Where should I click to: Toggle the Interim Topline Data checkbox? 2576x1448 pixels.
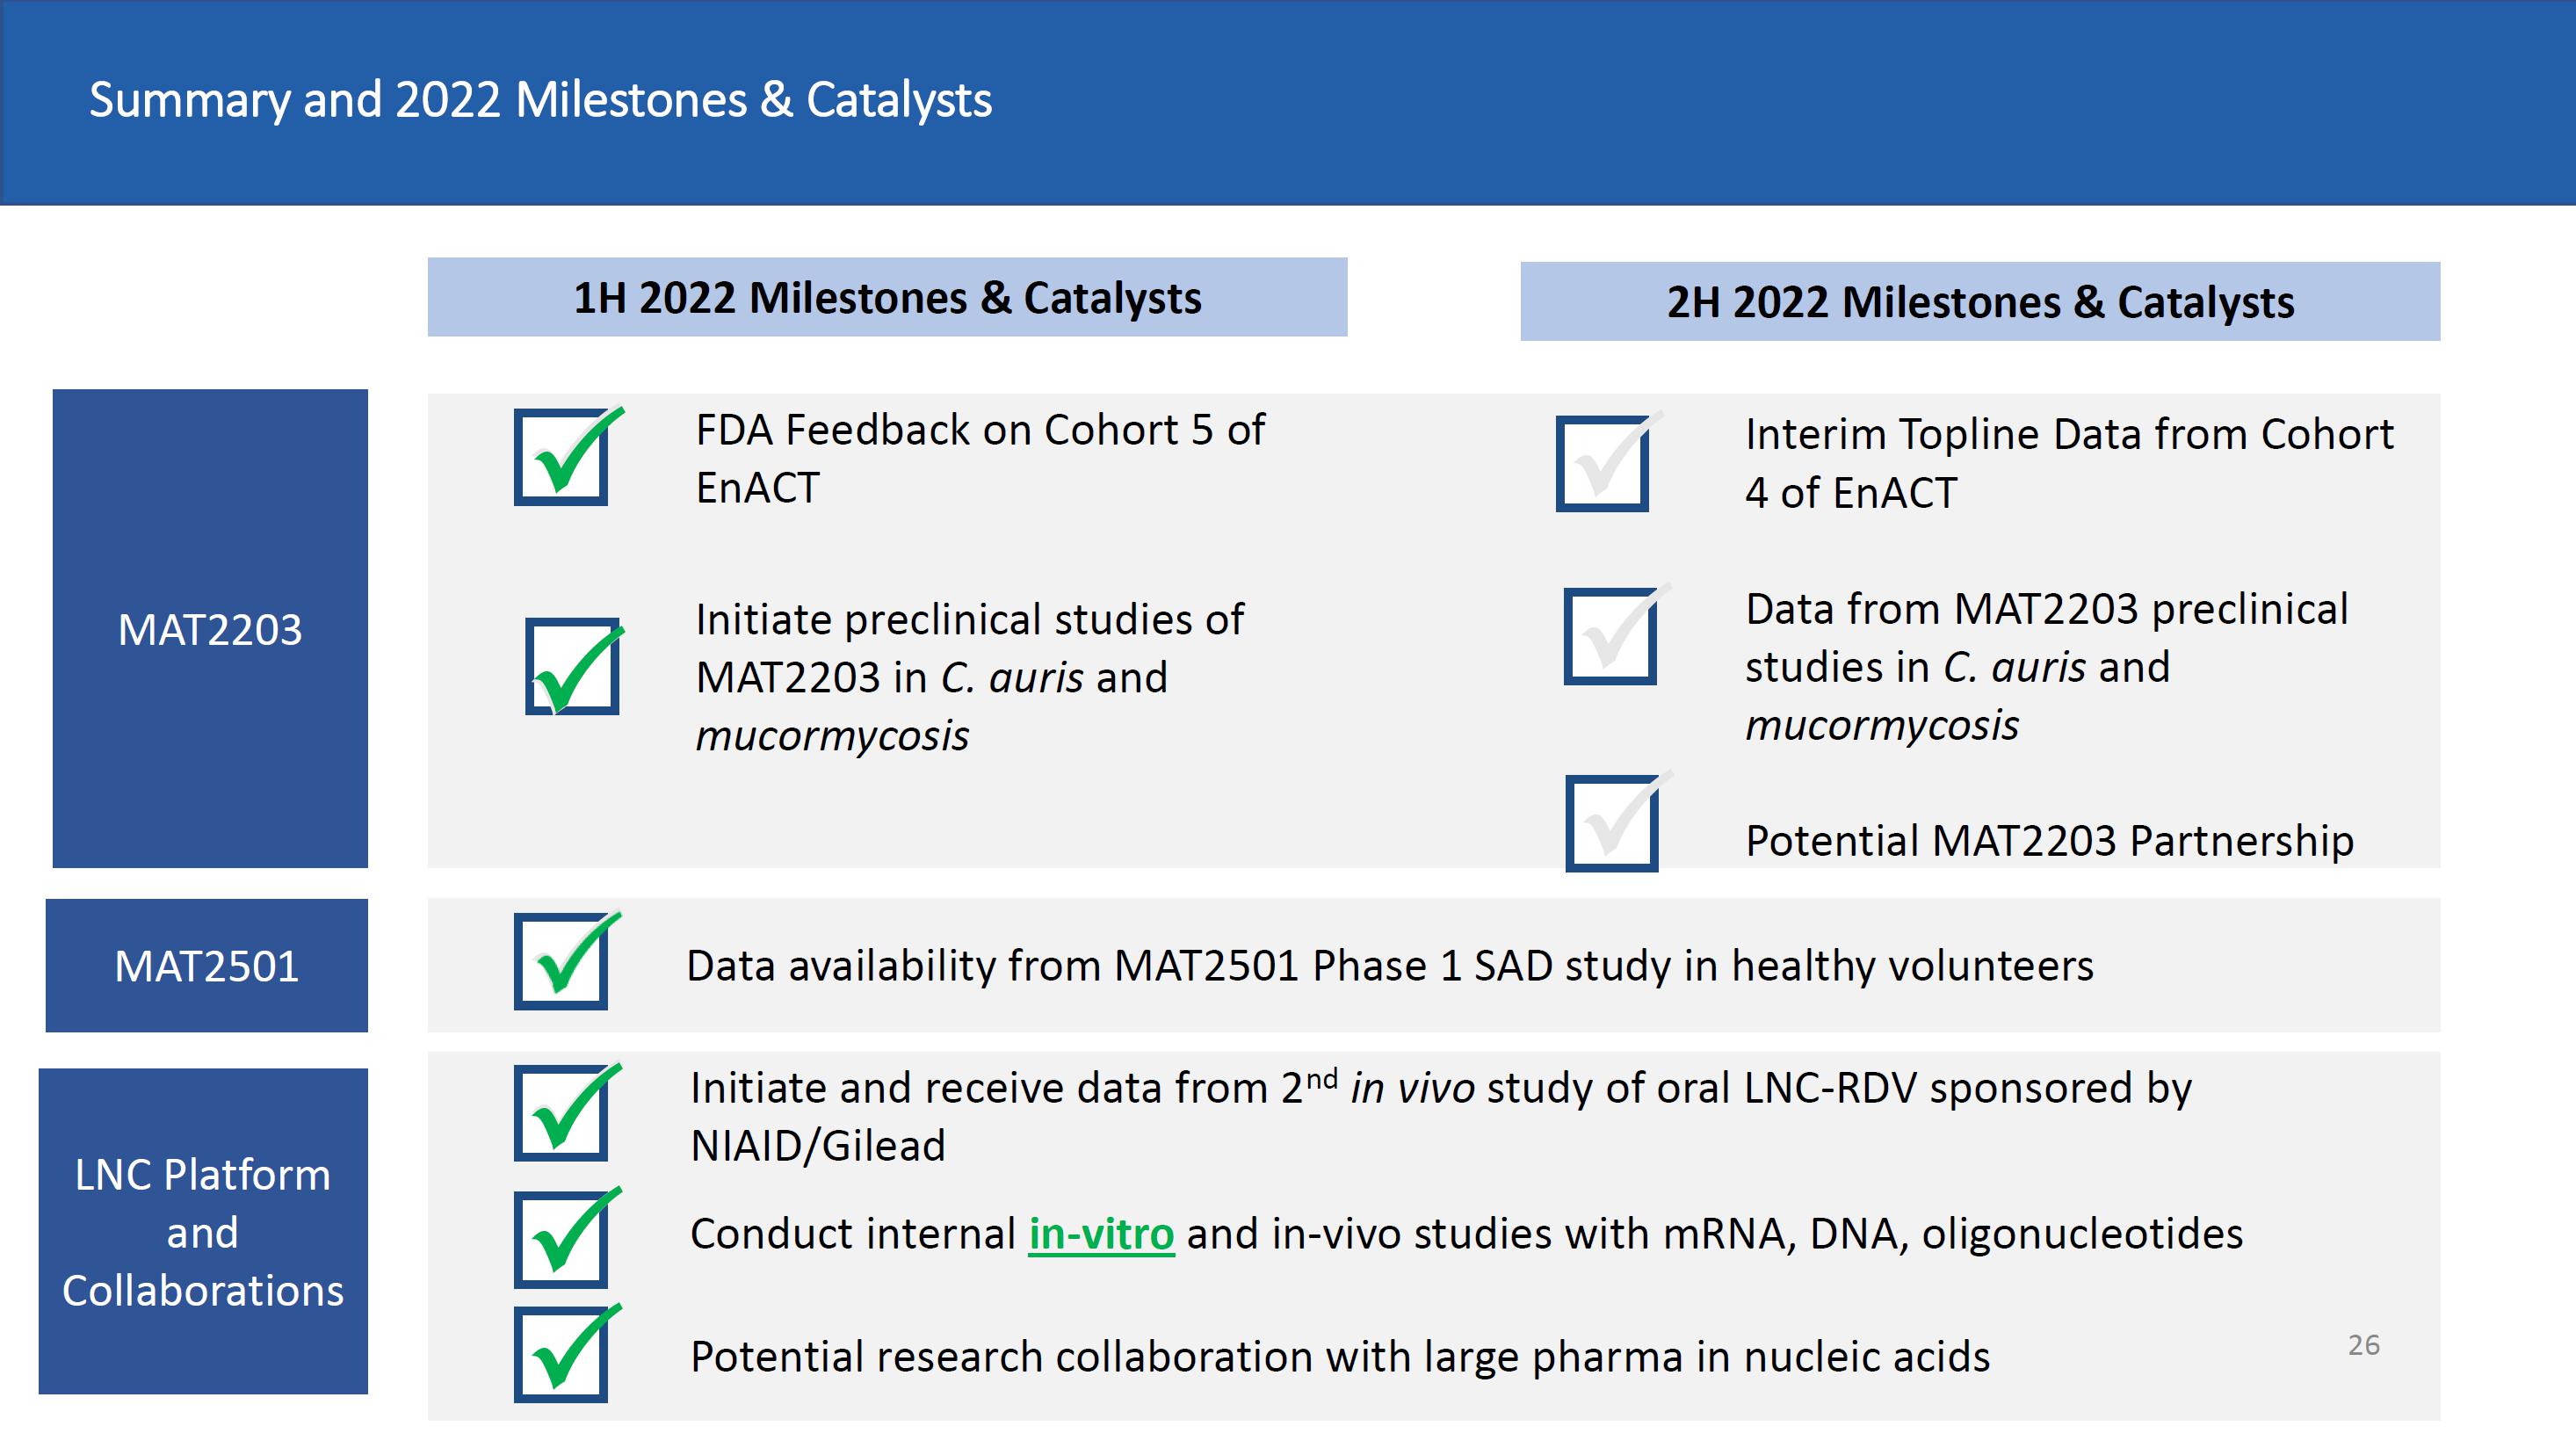coord(1602,464)
